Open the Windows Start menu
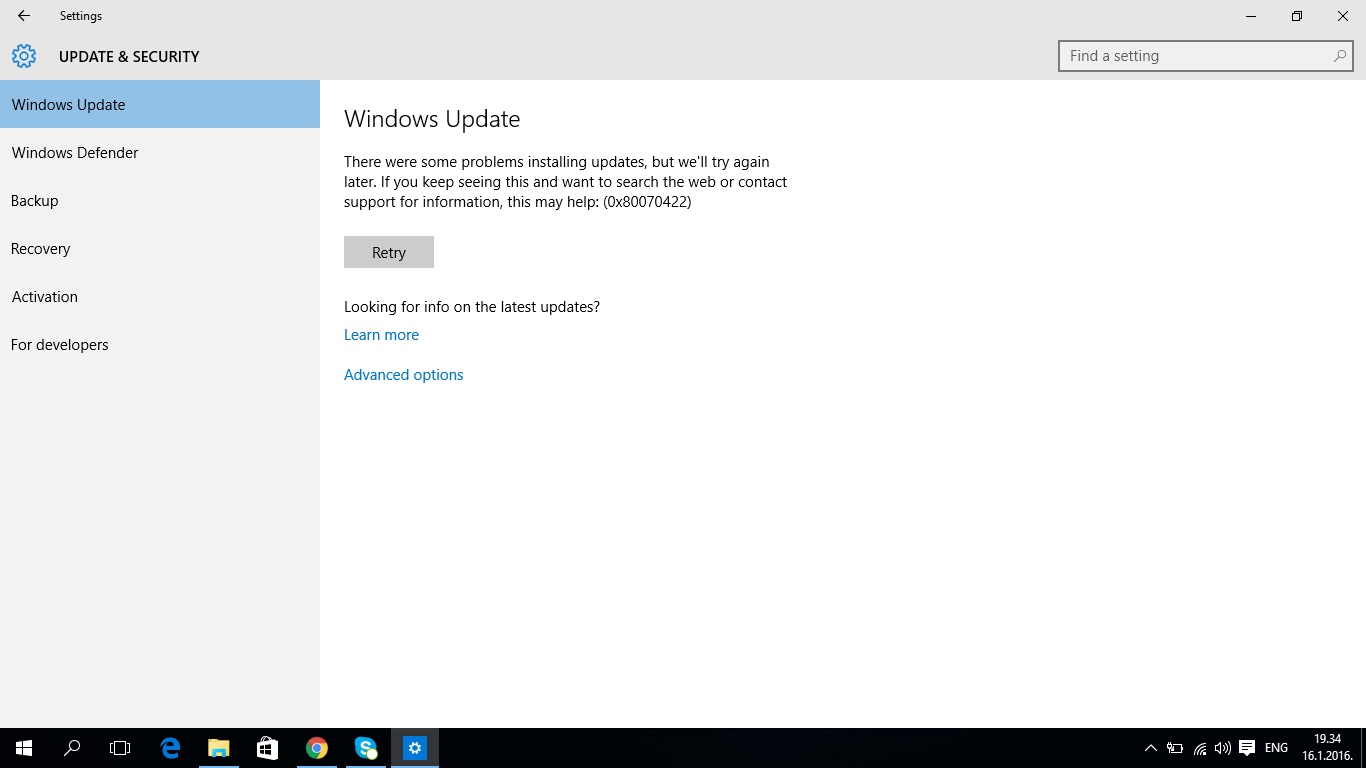The height and width of the screenshot is (768, 1366). pyautogui.click(x=24, y=748)
